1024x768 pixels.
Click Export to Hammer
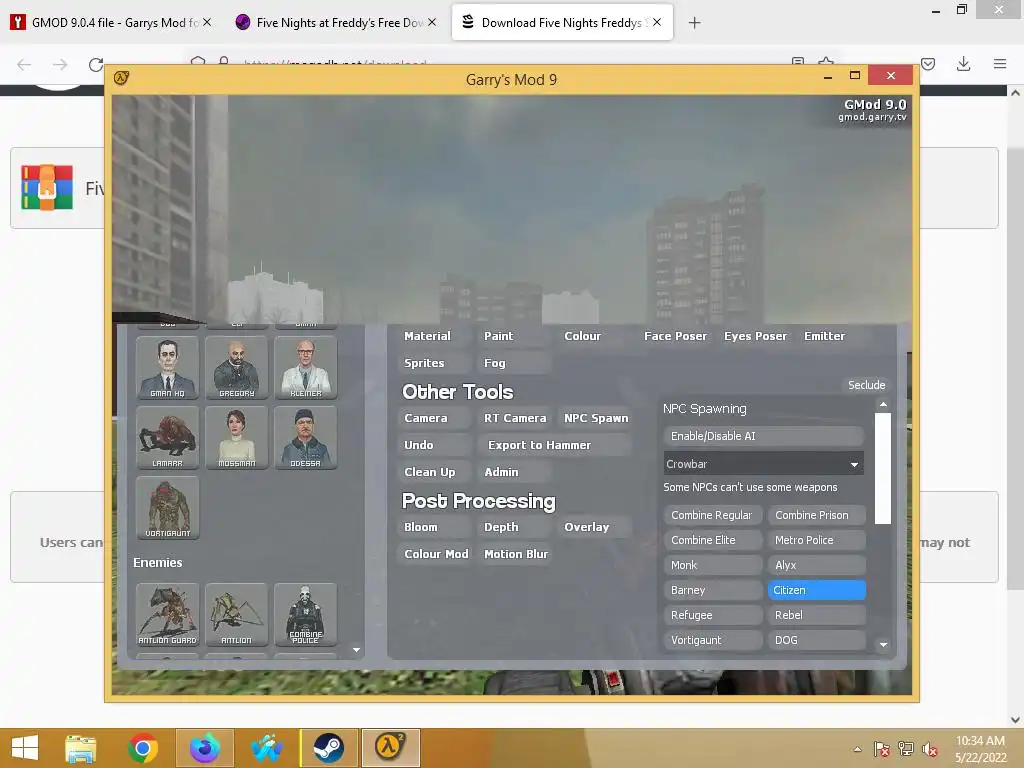click(x=554, y=445)
